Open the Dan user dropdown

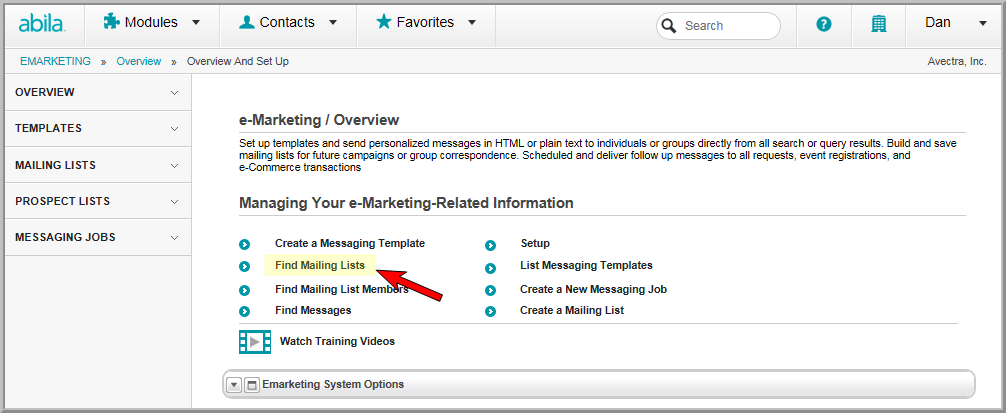955,23
